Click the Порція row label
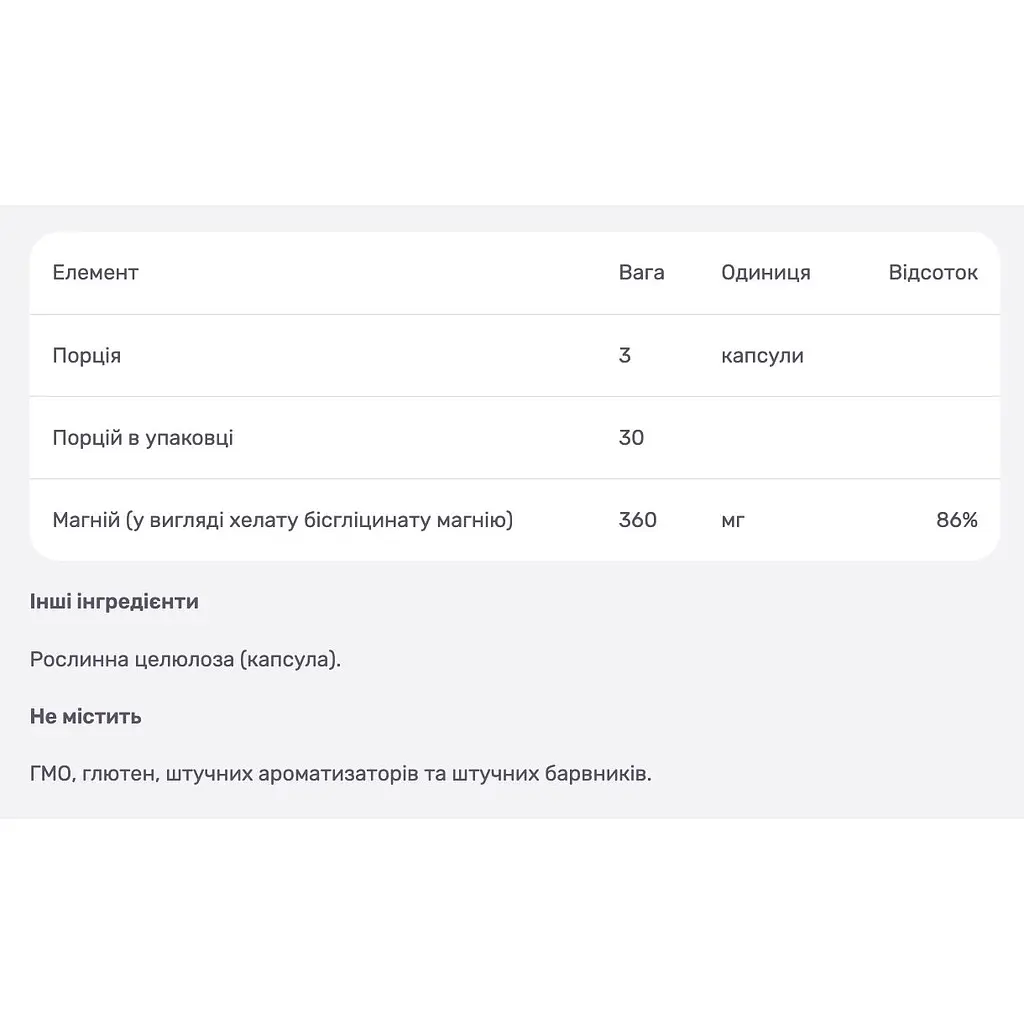The image size is (1024, 1024). coord(87,356)
